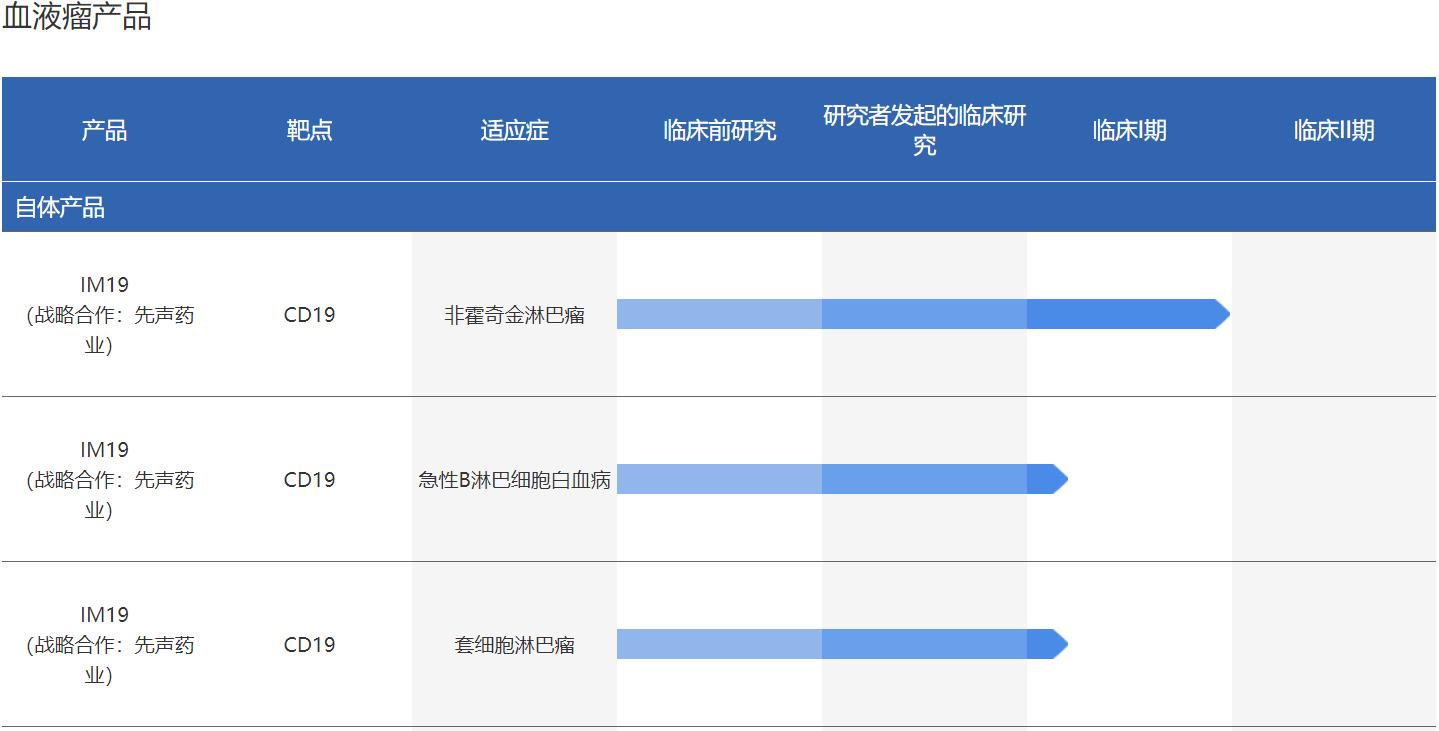Click the 非霍奇金淋巴瘤 progress arrow bar
Image resolution: width=1439 pixels, height=731 pixels.
pyautogui.click(x=900, y=314)
